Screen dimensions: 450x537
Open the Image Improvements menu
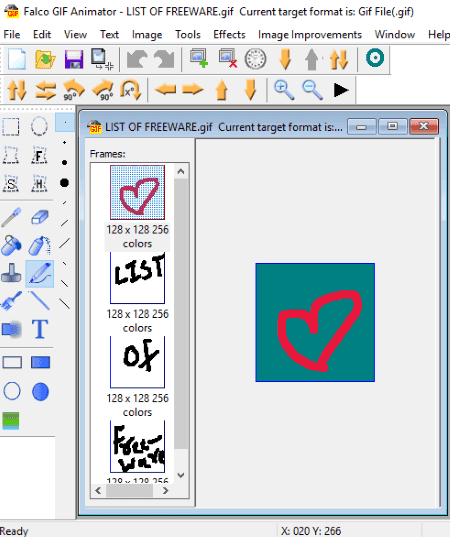310,34
